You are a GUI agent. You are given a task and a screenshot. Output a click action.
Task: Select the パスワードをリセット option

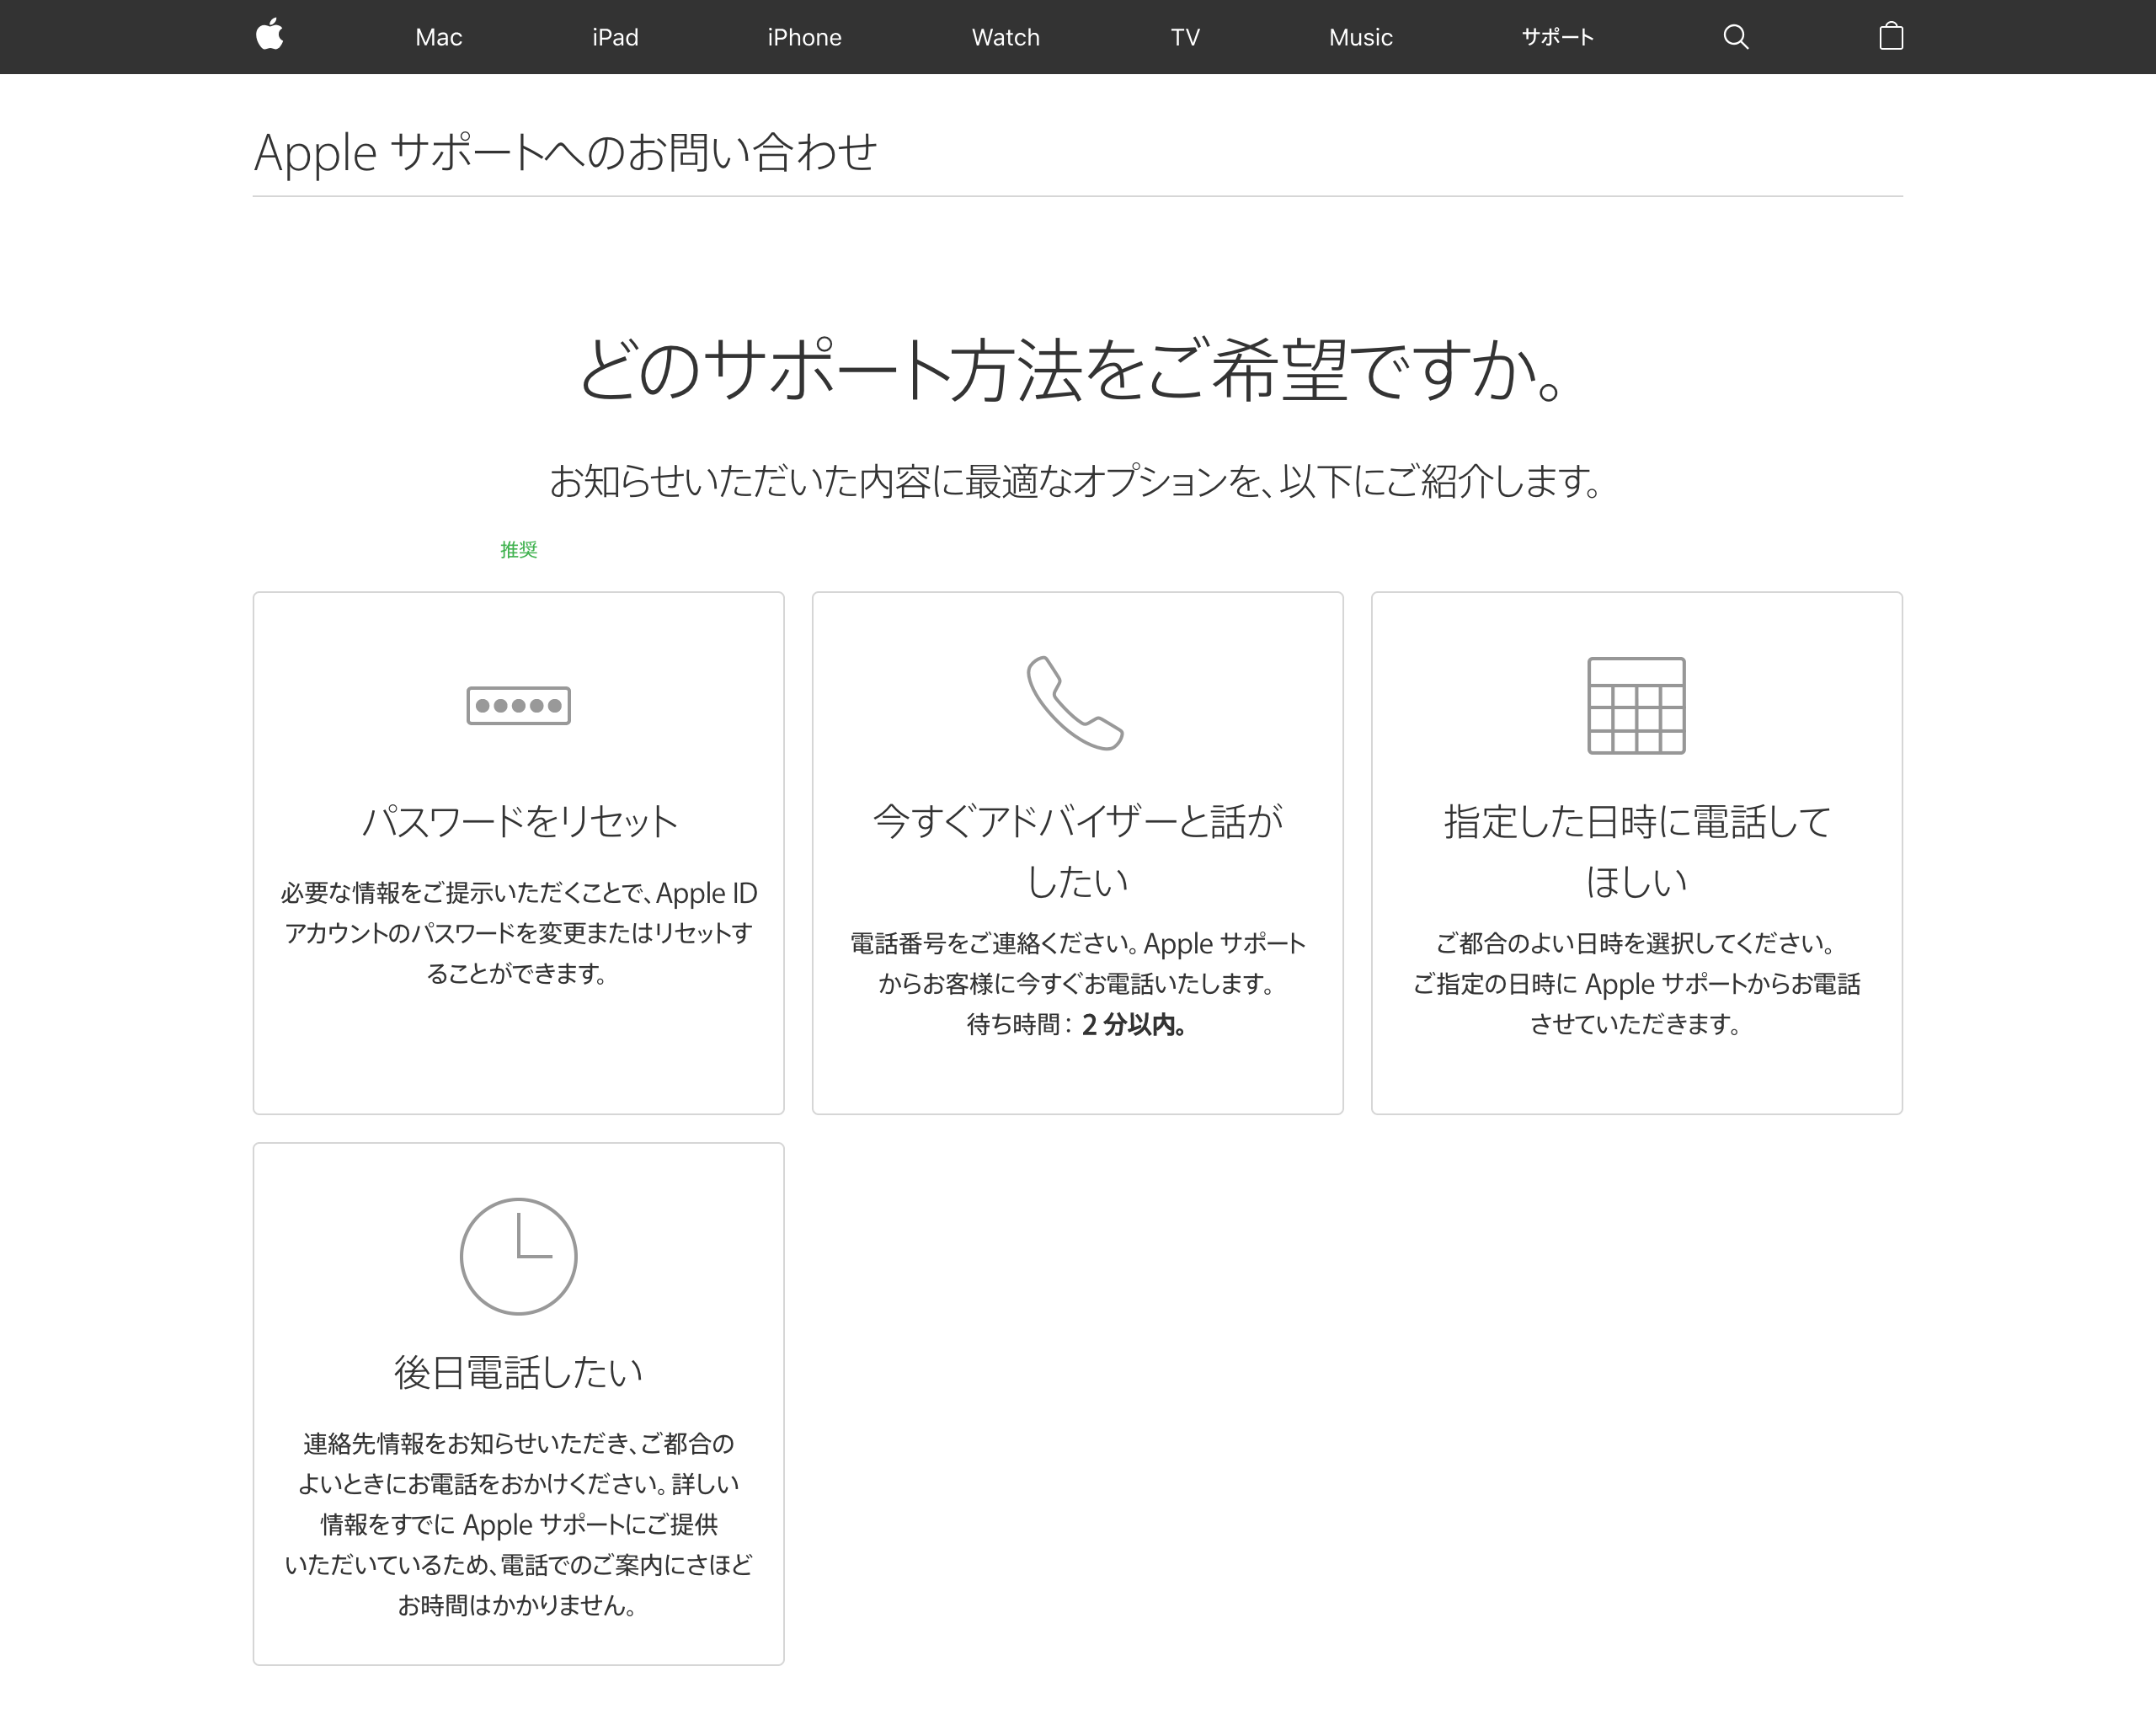(x=520, y=851)
